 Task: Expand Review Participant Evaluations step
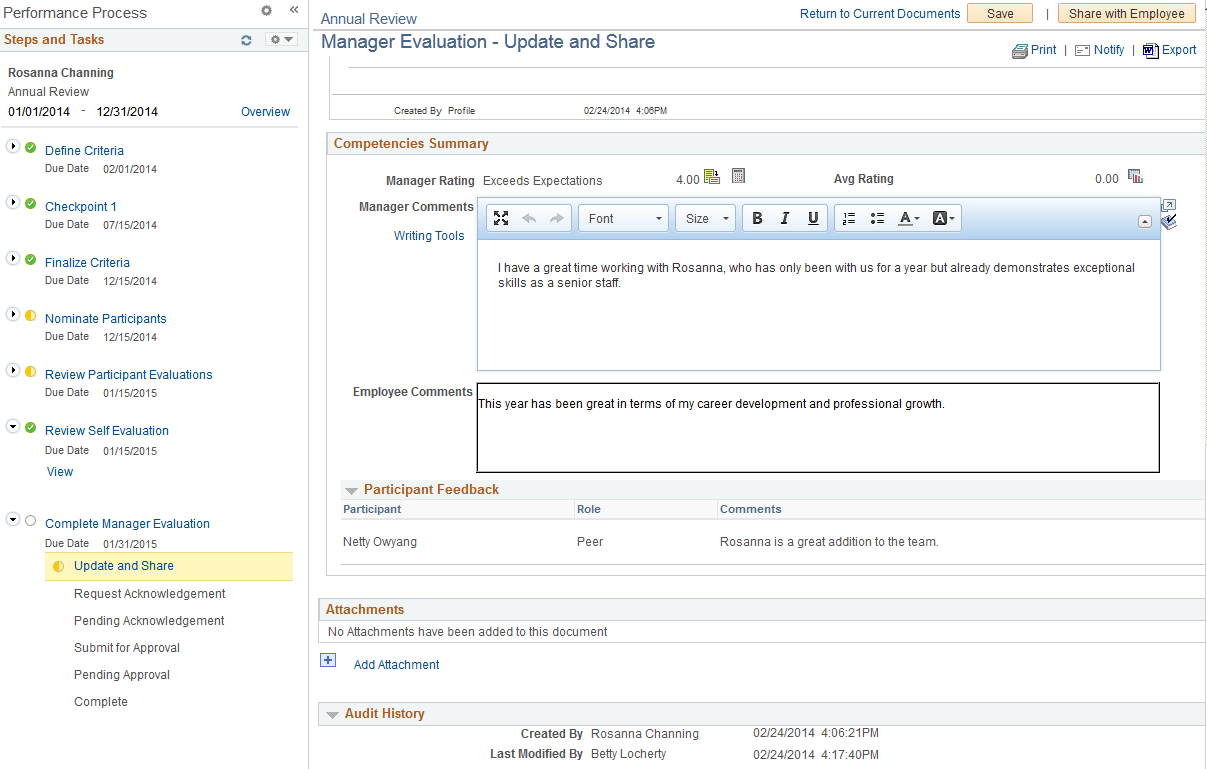point(13,371)
